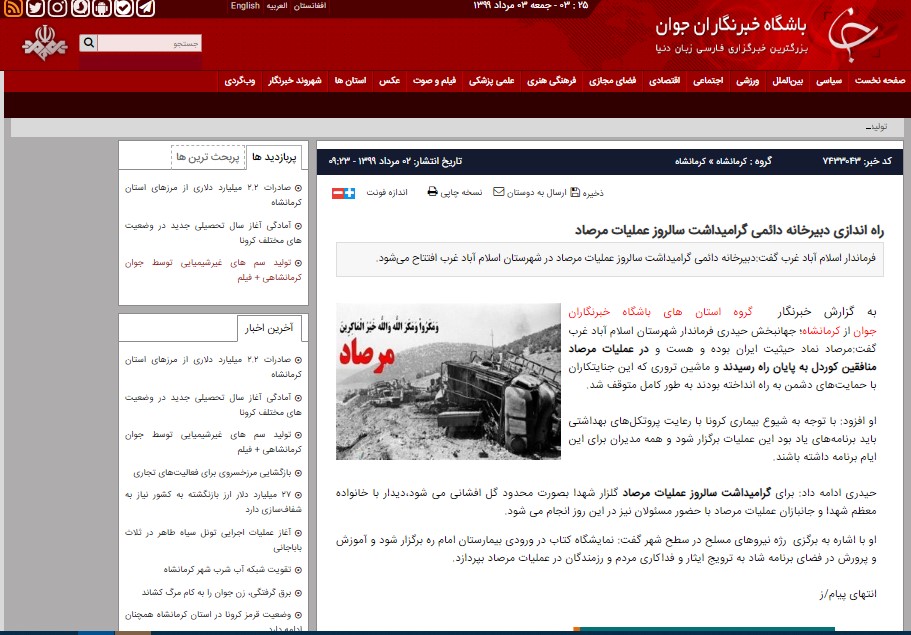Image resolution: width=911 pixels, height=635 pixels.
Task: Open the مرصاد article photo
Action: point(449,382)
